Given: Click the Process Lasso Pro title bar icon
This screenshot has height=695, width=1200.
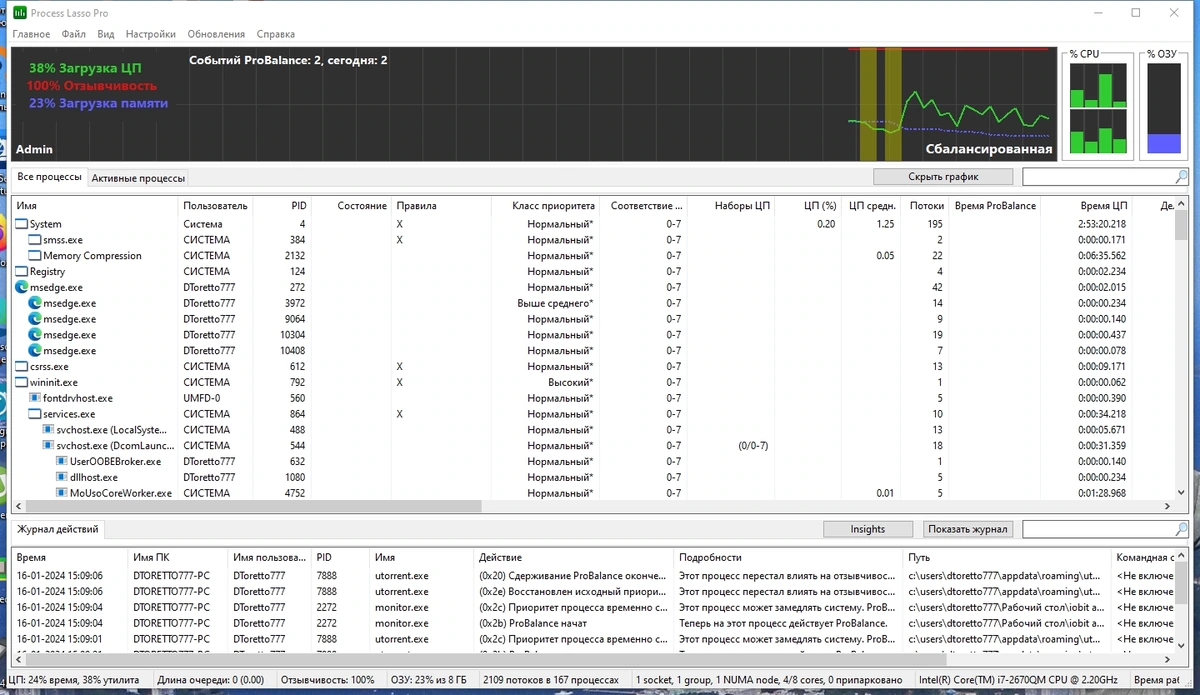Looking at the screenshot, I should [20, 13].
